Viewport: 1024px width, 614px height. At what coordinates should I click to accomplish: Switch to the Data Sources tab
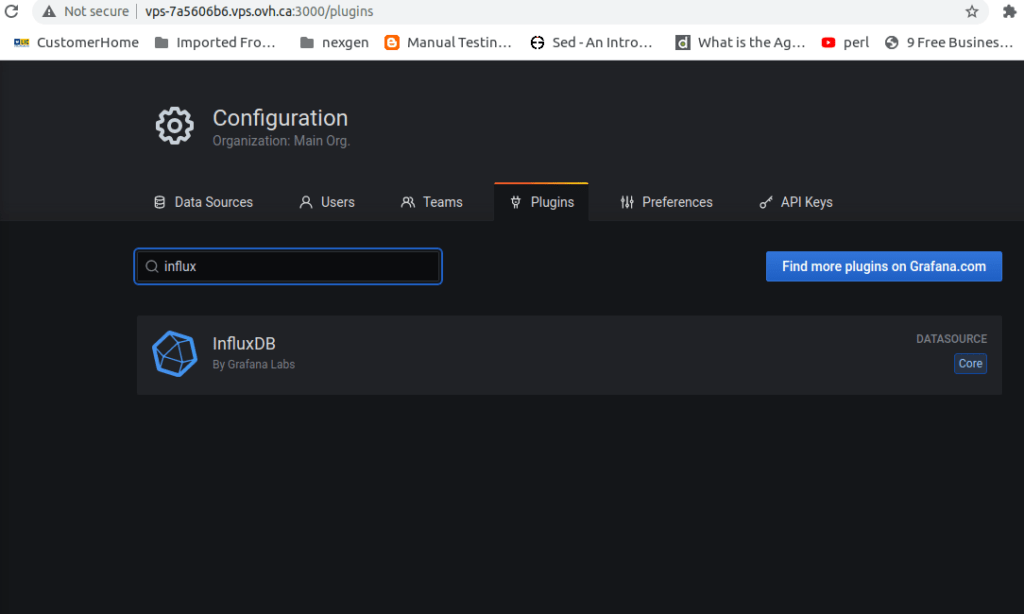coord(203,202)
